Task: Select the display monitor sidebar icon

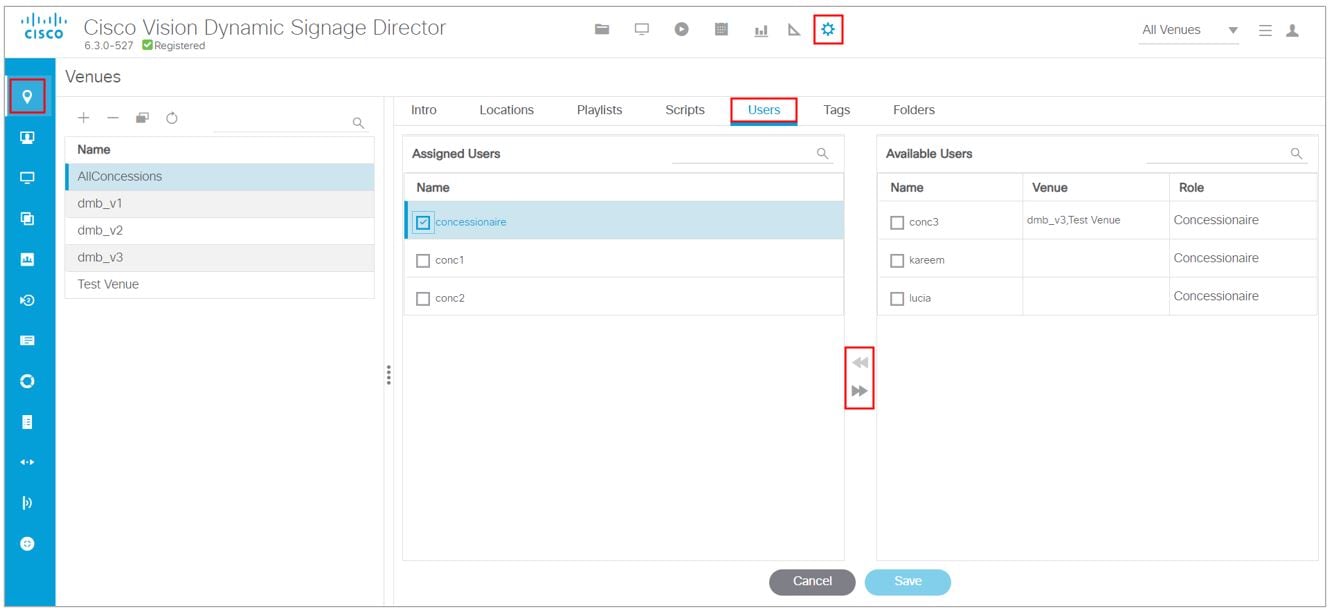Action: tap(27, 178)
